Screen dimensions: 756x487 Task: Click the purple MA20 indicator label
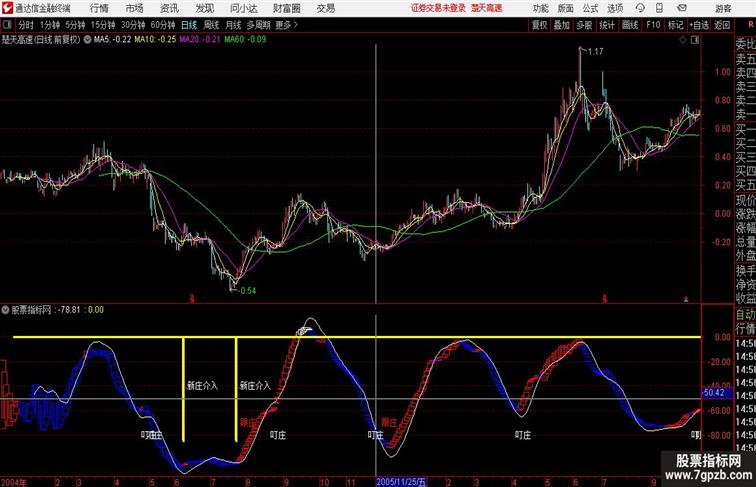[200, 40]
